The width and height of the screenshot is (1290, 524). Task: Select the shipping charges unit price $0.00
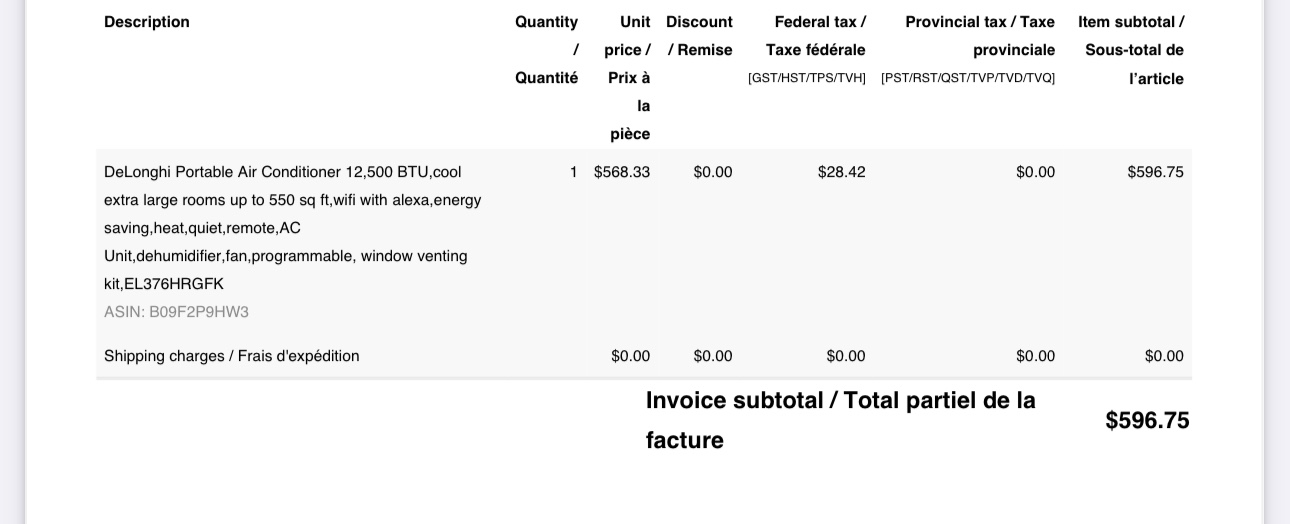[631, 356]
